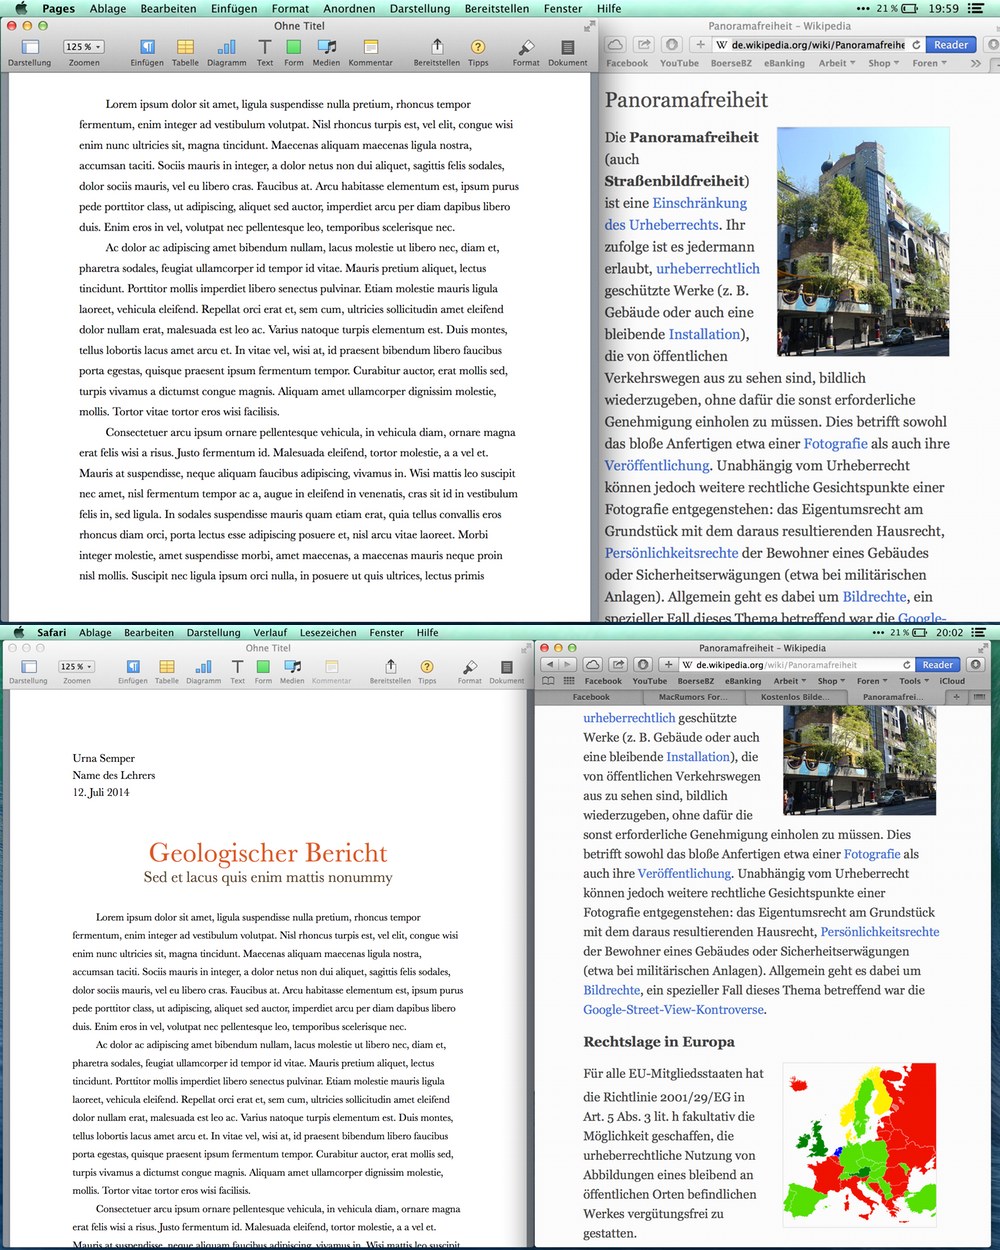This screenshot has height=1250, width=1000.
Task: Open the 125 % zoom dropdown in the 19:59 Pages toolbar
Action: pos(83,46)
